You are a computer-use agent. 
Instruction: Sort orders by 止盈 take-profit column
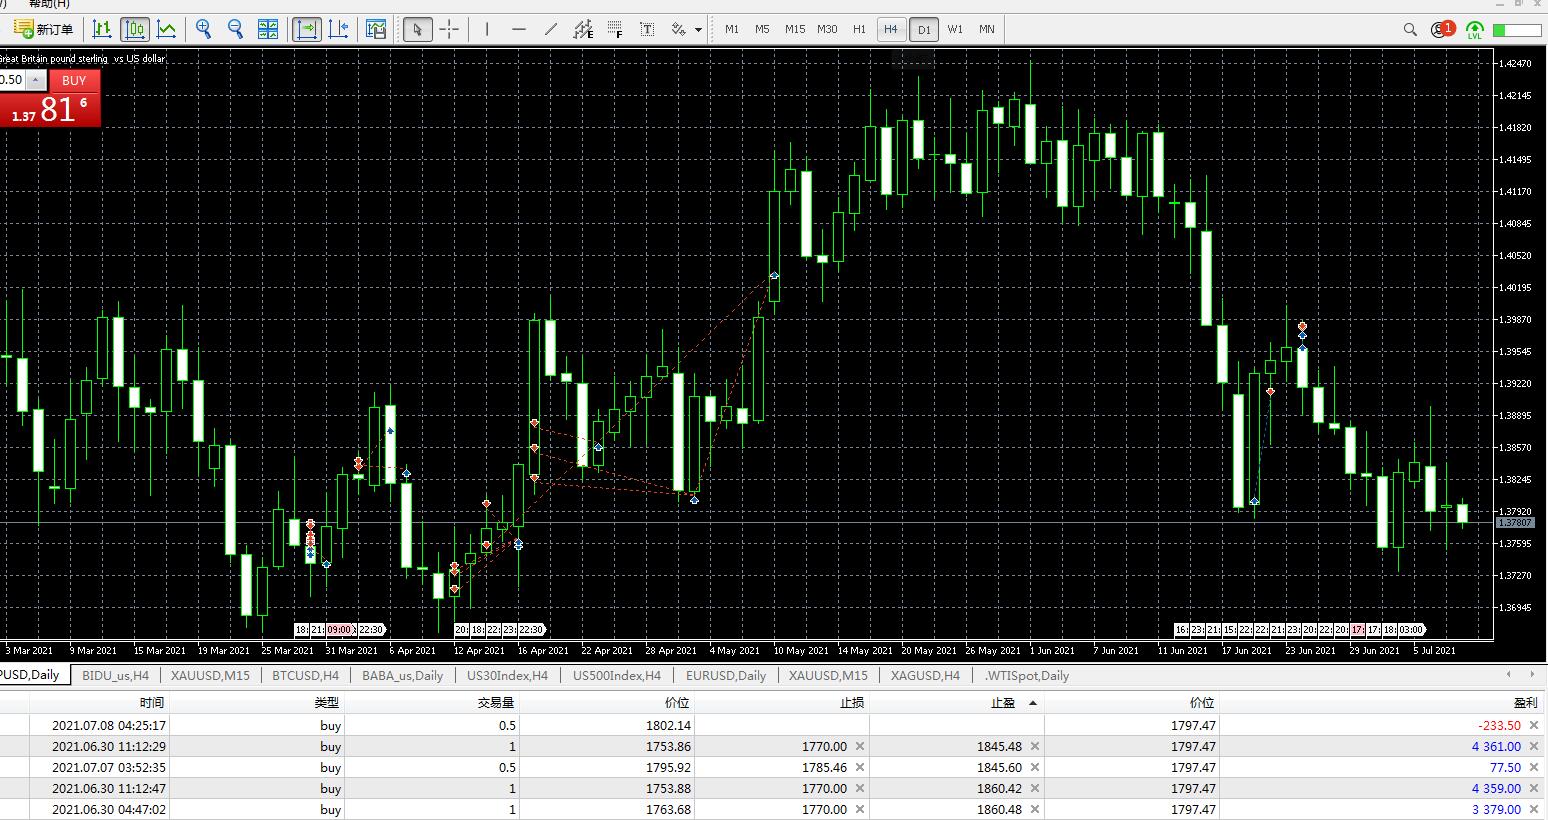tap(957, 703)
